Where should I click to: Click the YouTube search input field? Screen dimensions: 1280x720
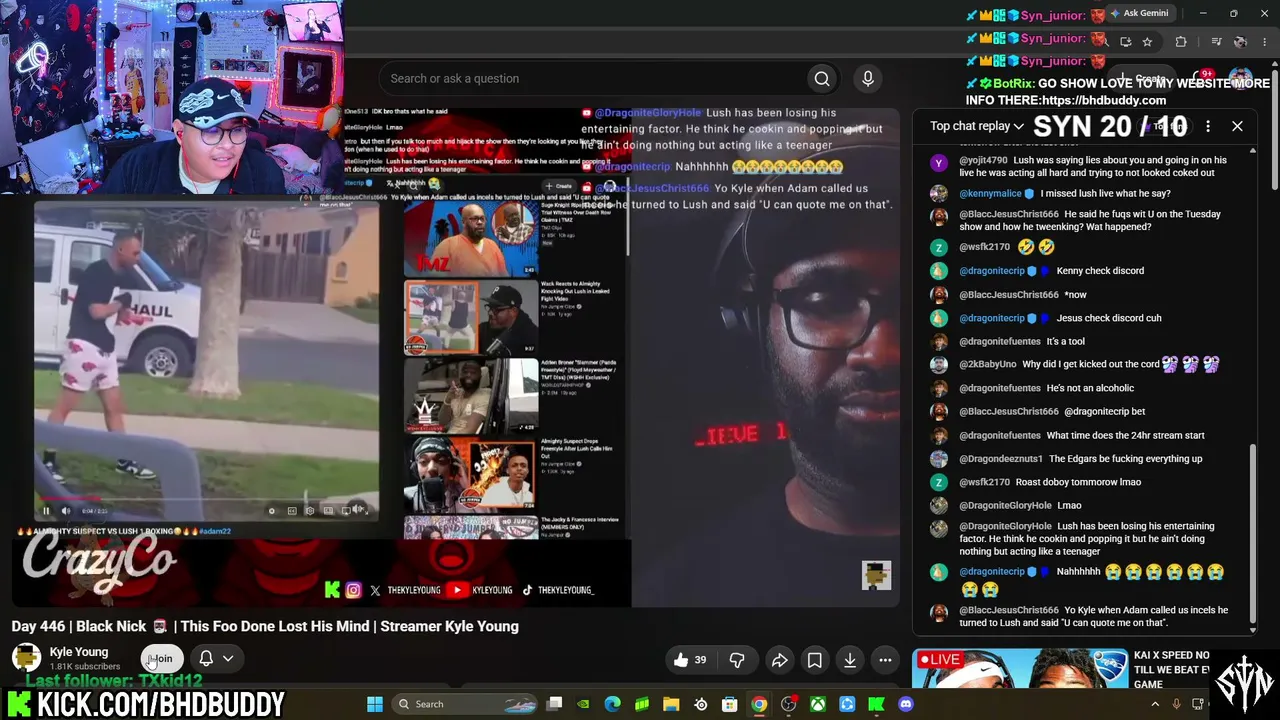(x=590, y=79)
